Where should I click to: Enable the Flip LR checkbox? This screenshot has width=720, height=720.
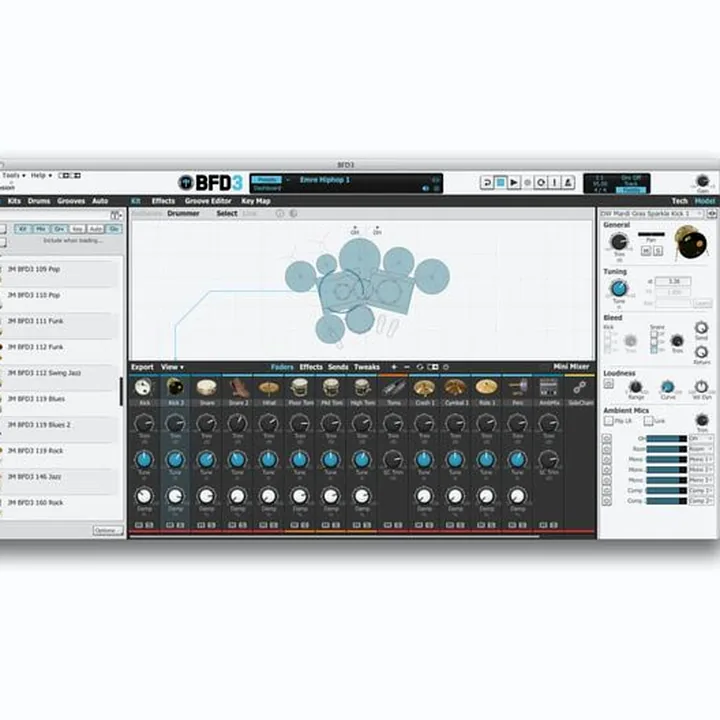pos(609,421)
